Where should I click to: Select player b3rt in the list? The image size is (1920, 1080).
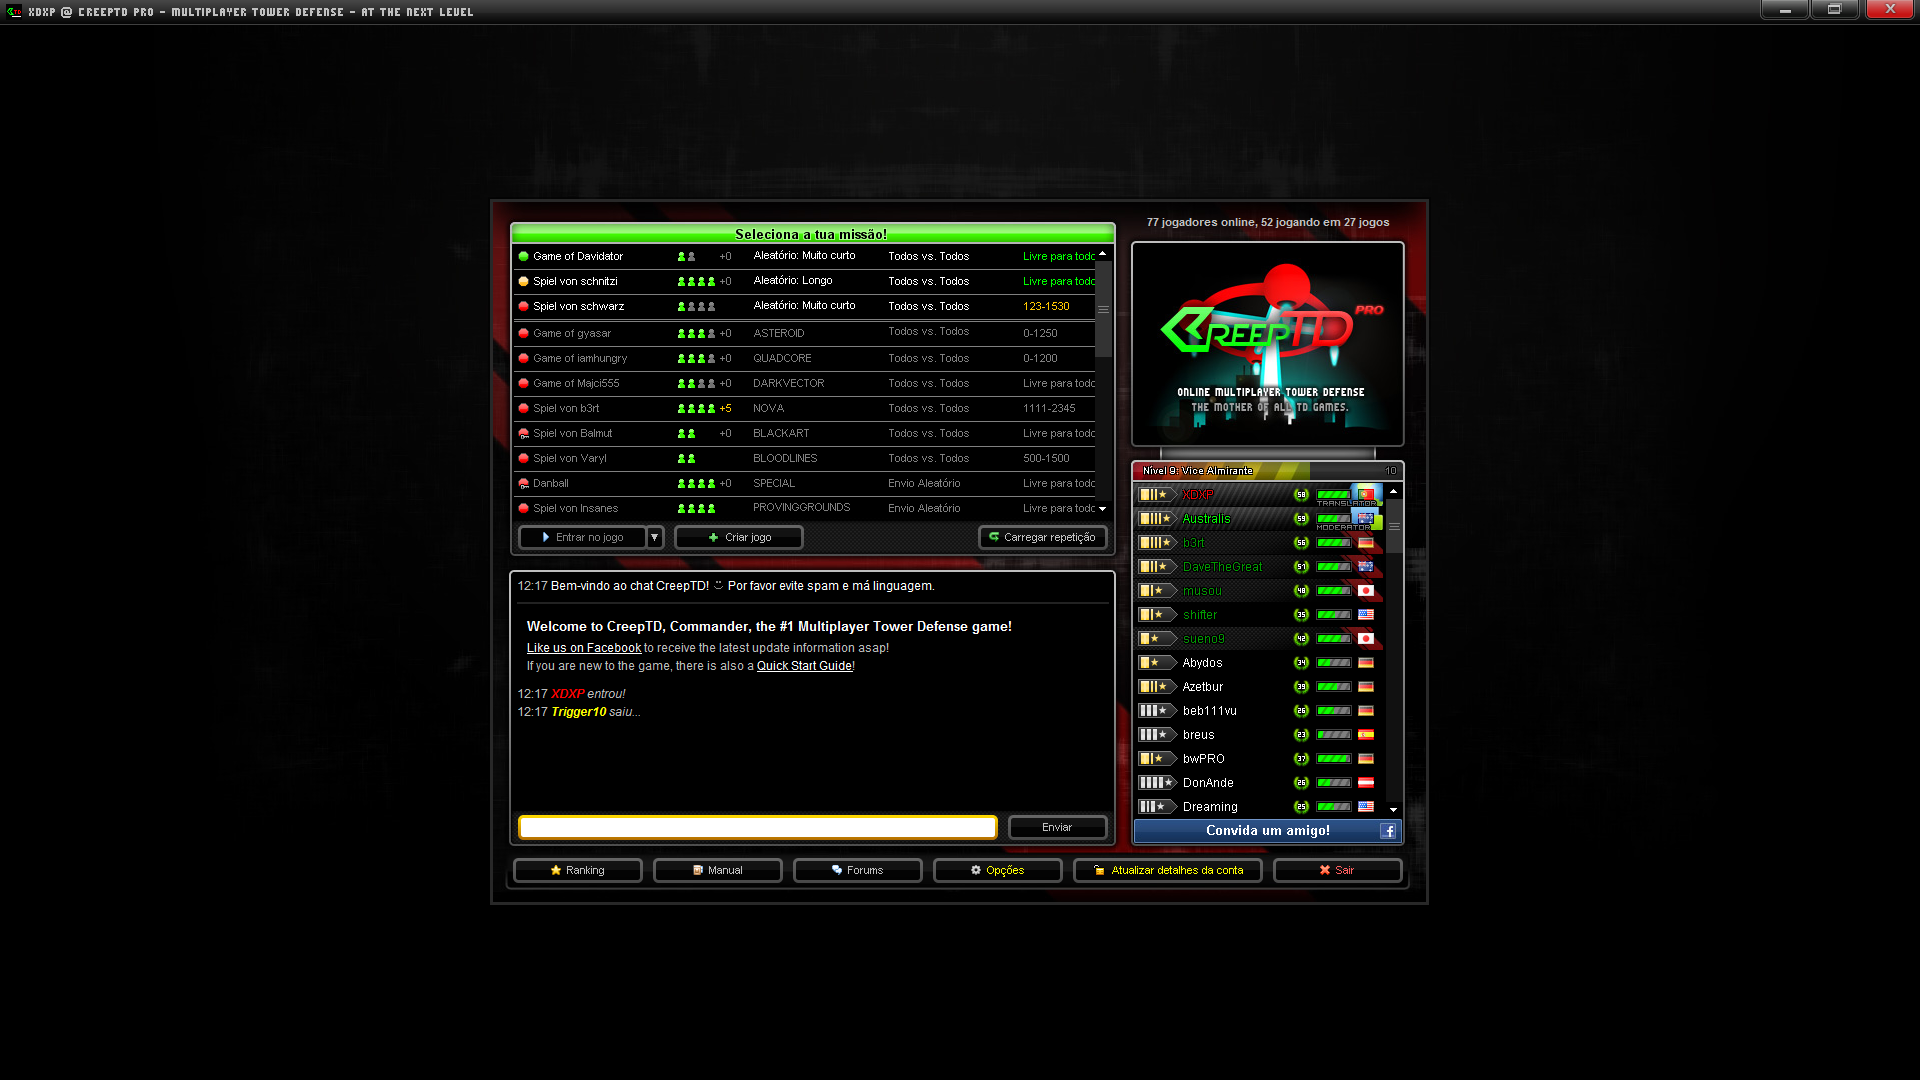[x=1260, y=543]
